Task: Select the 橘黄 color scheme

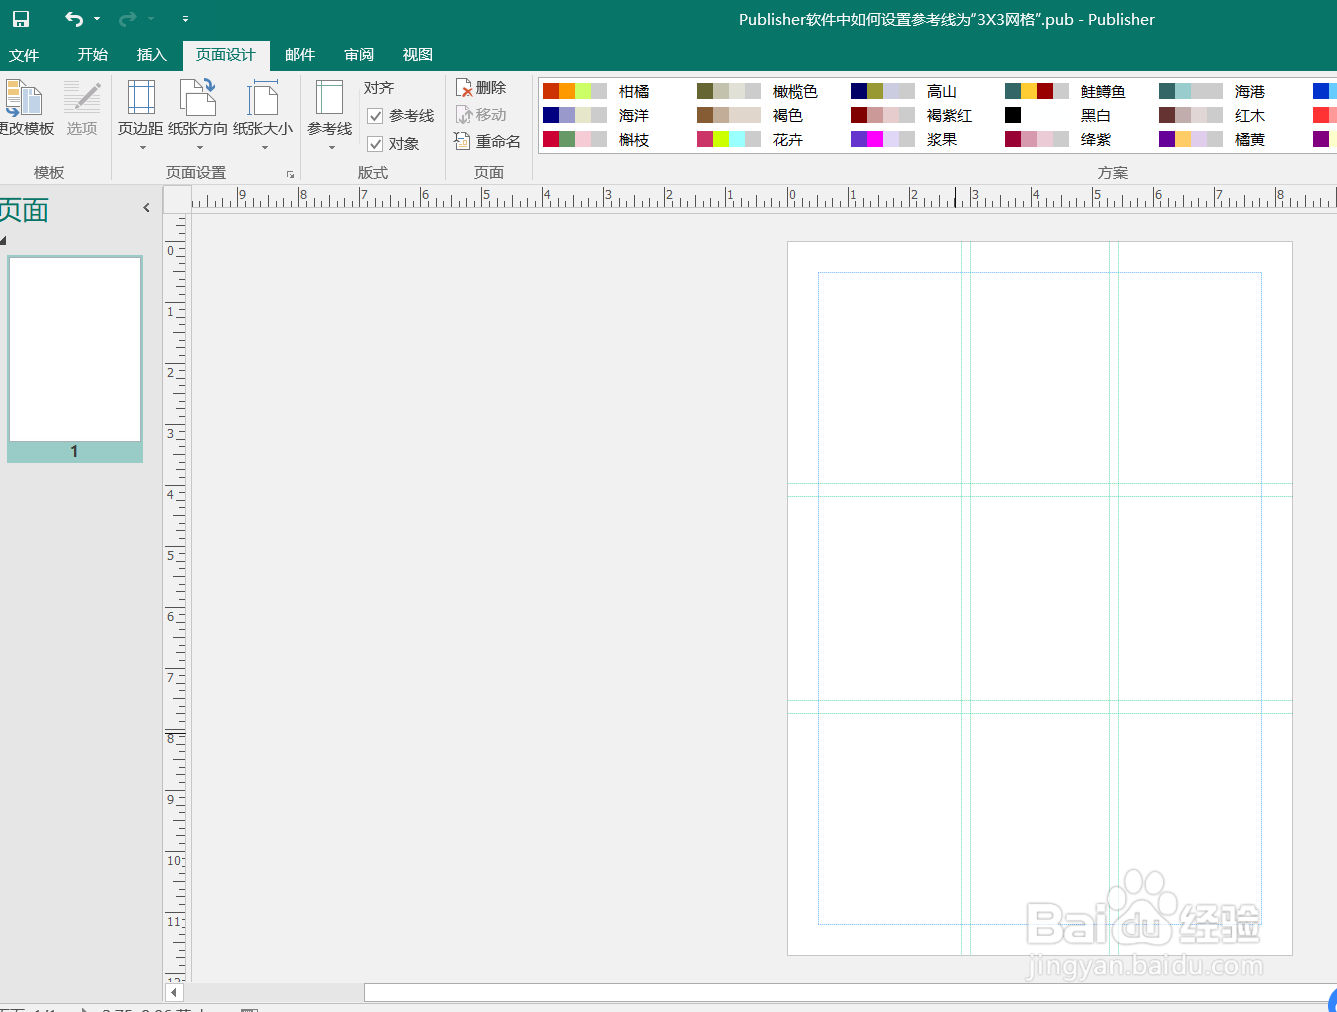Action: point(1212,139)
